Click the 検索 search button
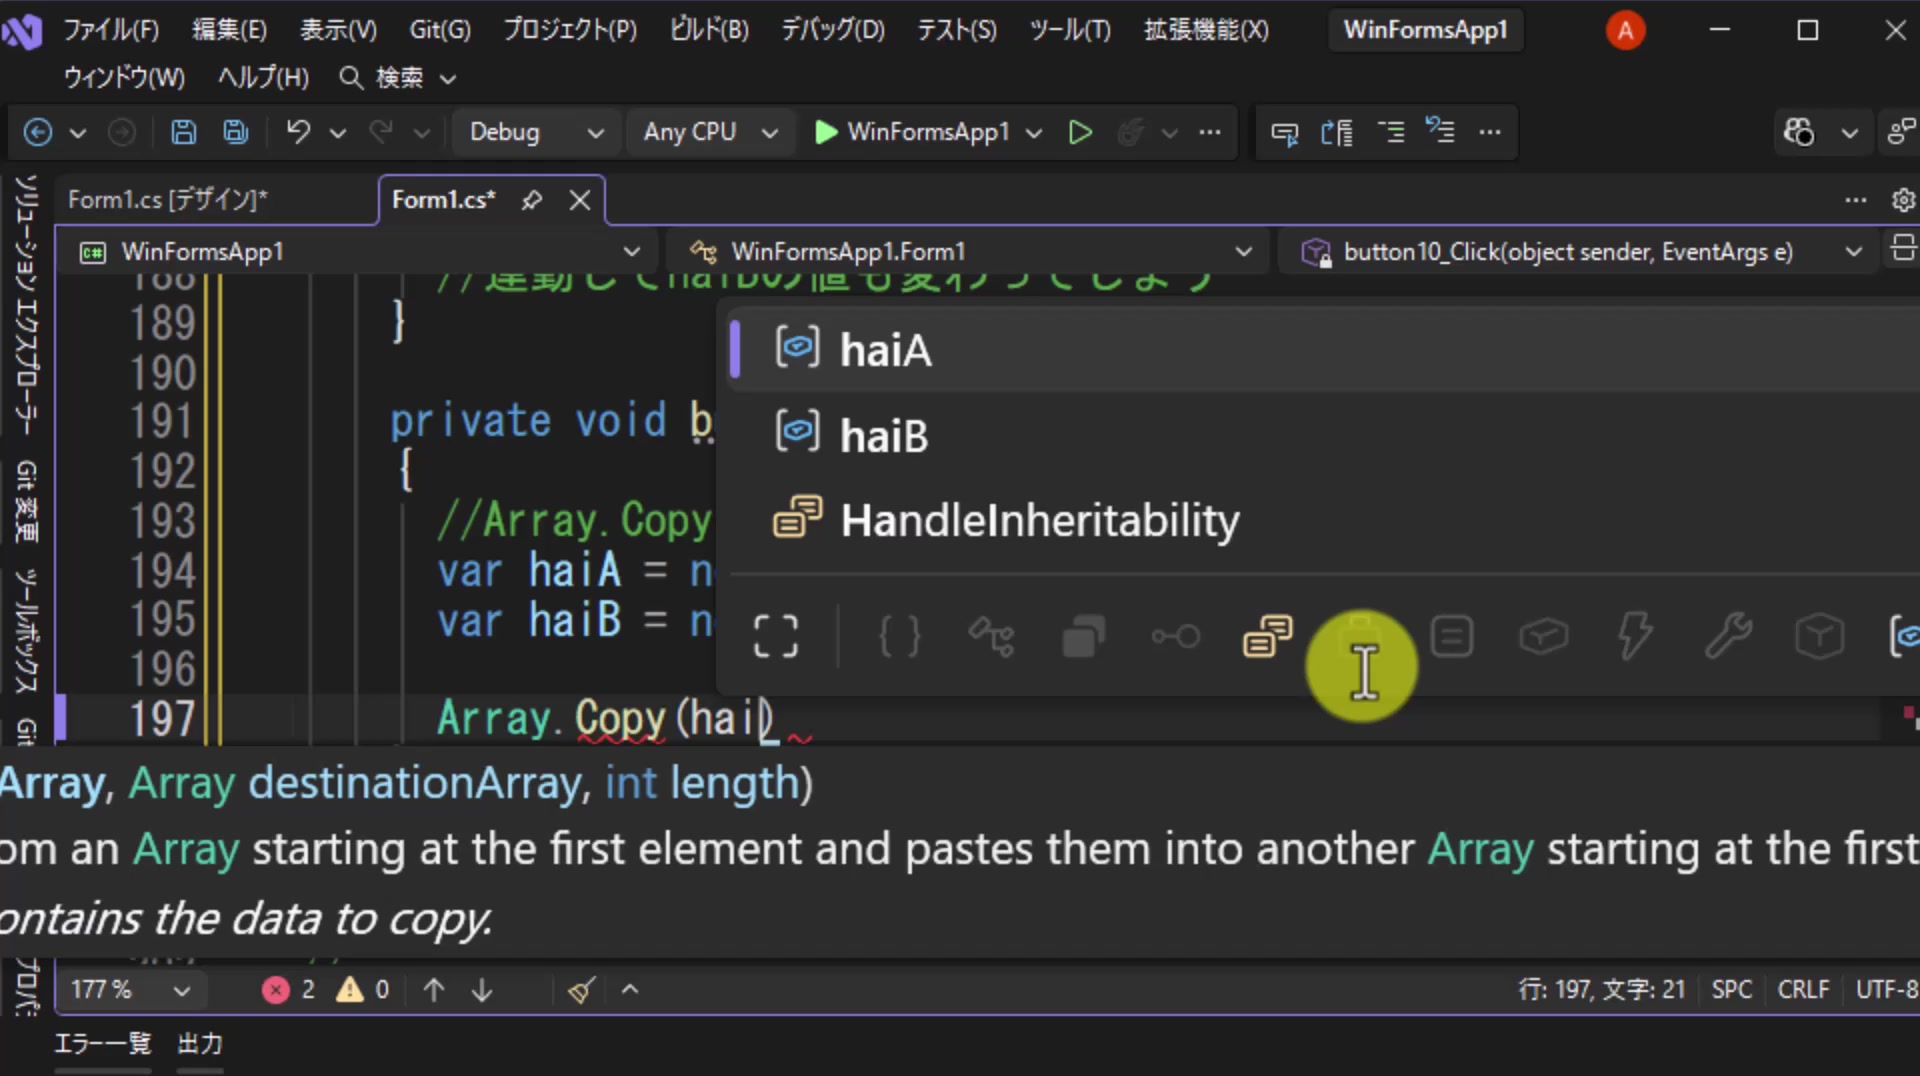The height and width of the screenshot is (1076, 1920). point(398,78)
